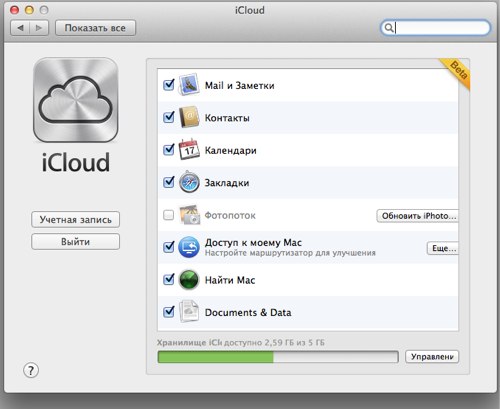Click the Закладки label
Image resolution: width=500 pixels, height=409 pixels.
(227, 183)
